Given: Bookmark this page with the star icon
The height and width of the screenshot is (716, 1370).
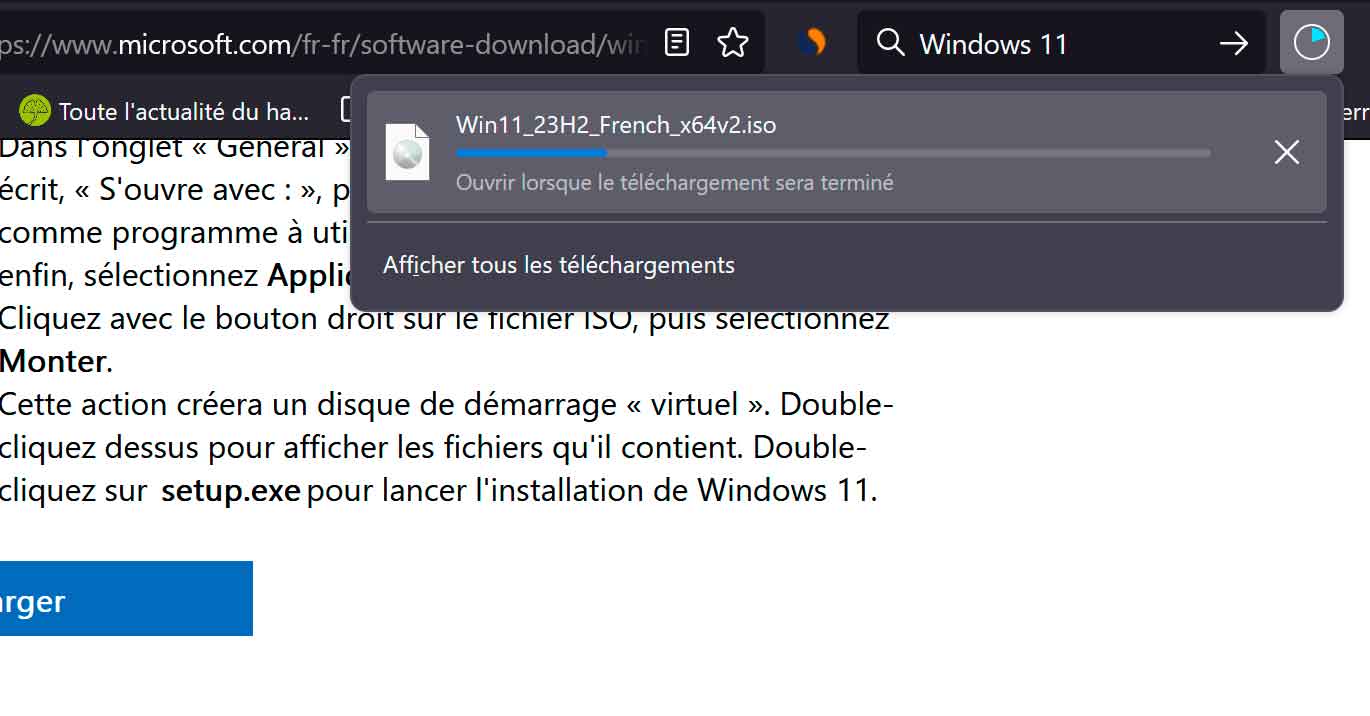Looking at the screenshot, I should coord(733,43).
